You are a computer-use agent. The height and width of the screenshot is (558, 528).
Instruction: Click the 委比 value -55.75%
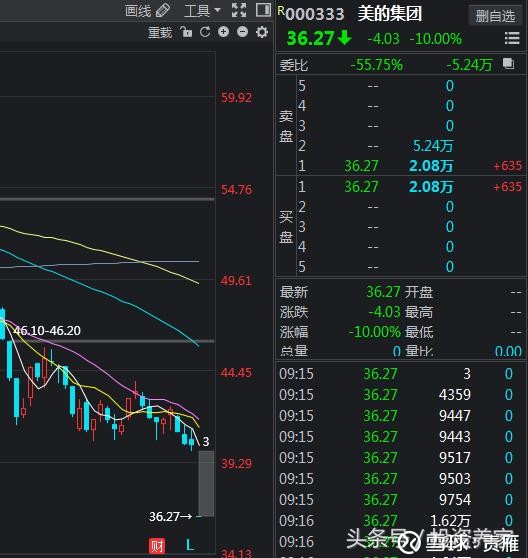[x=376, y=65]
